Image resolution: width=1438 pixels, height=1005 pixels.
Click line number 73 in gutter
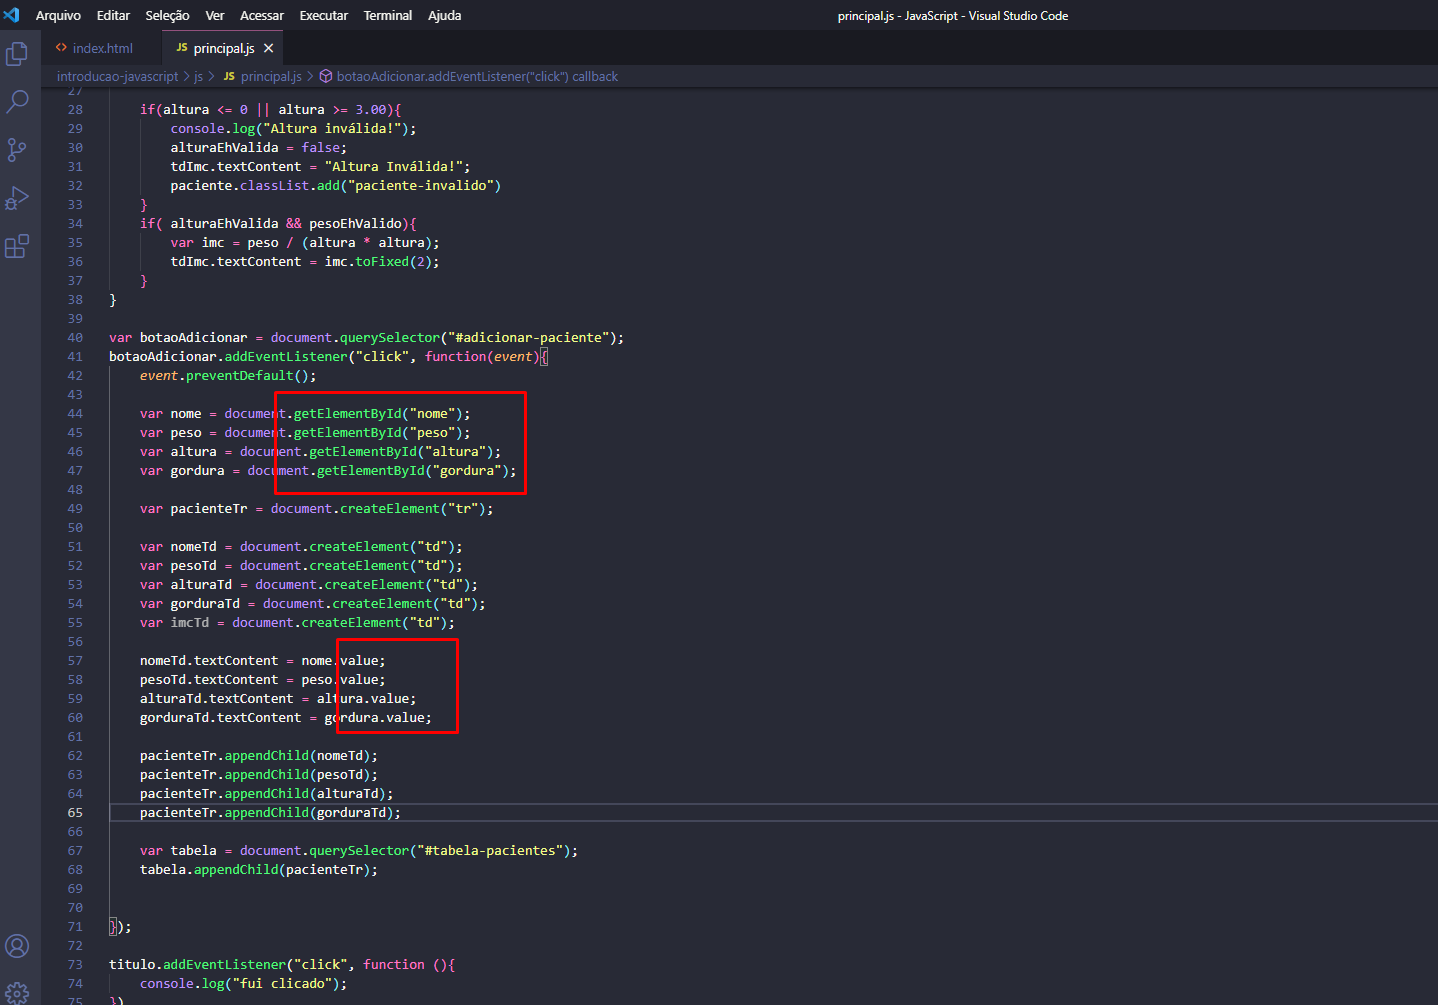pyautogui.click(x=75, y=965)
